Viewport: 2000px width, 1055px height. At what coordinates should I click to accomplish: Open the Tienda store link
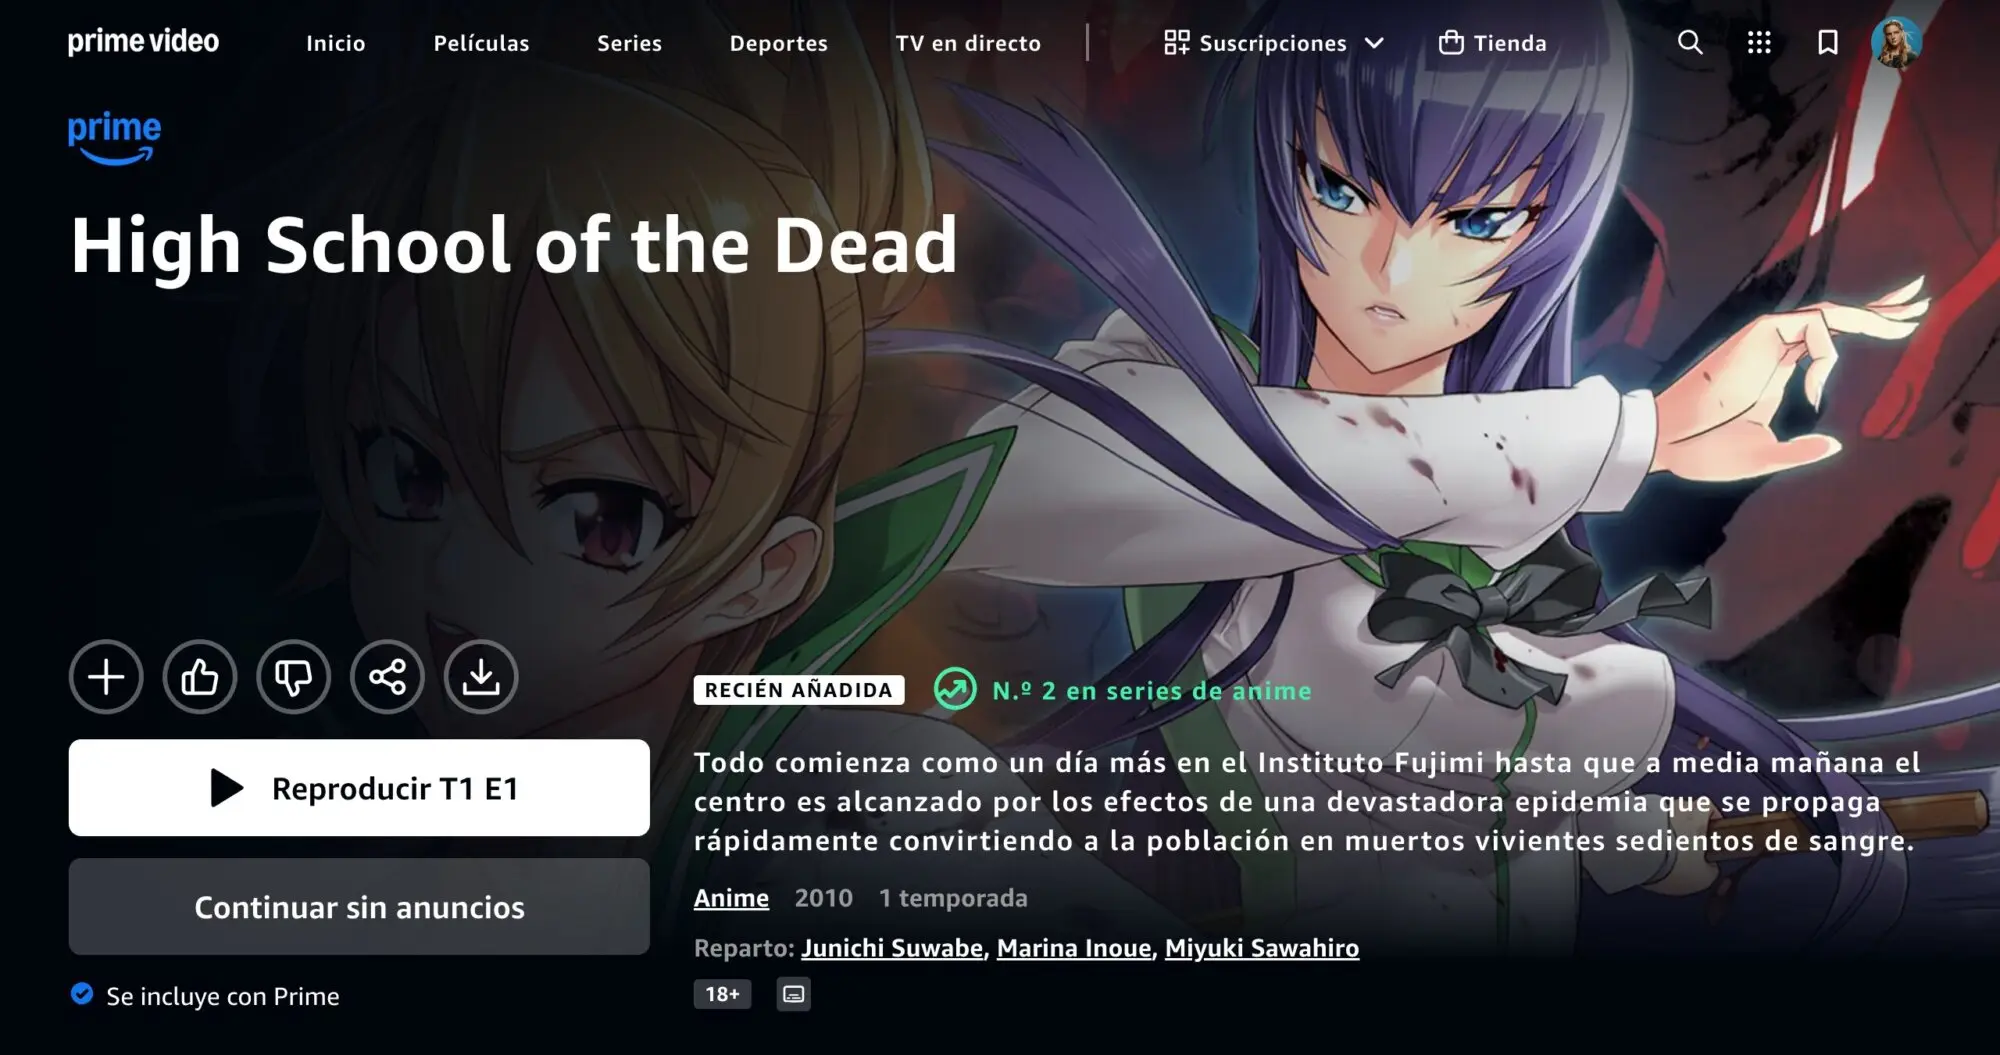coord(1492,43)
